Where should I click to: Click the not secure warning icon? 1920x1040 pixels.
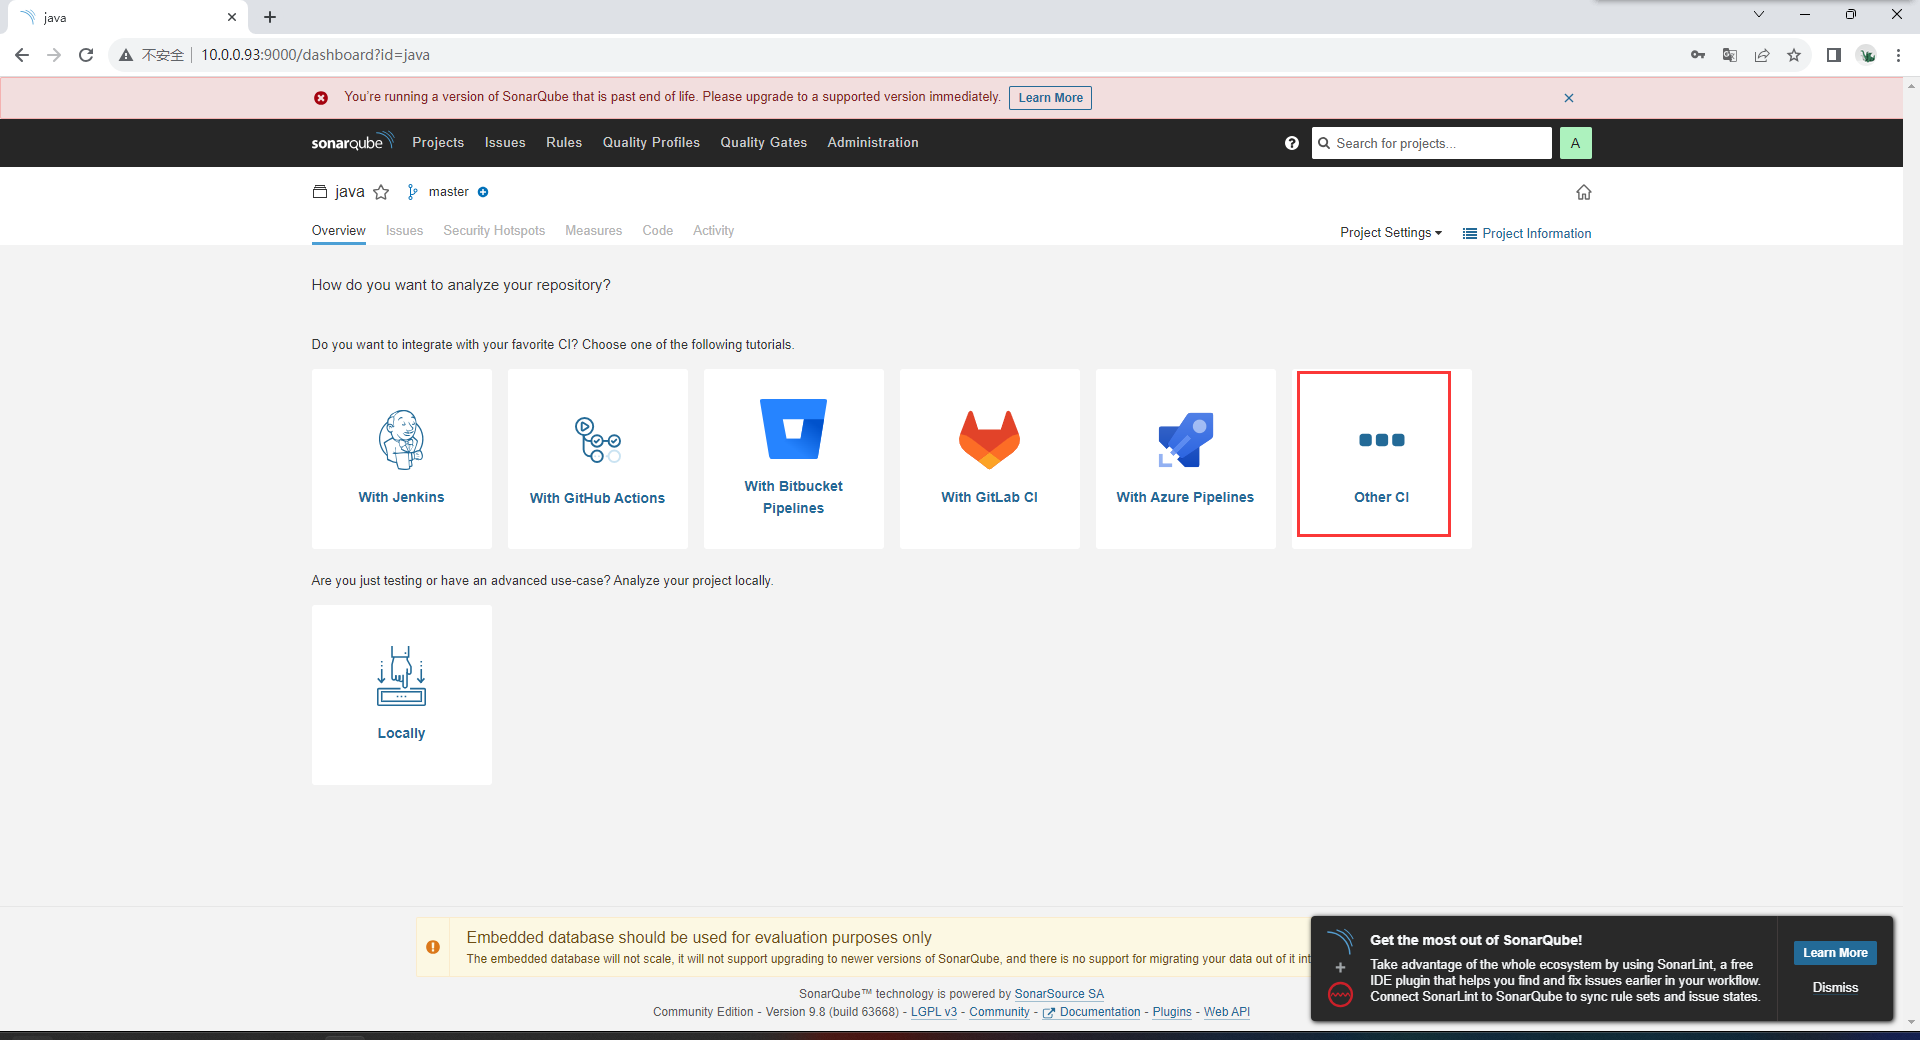[x=126, y=55]
